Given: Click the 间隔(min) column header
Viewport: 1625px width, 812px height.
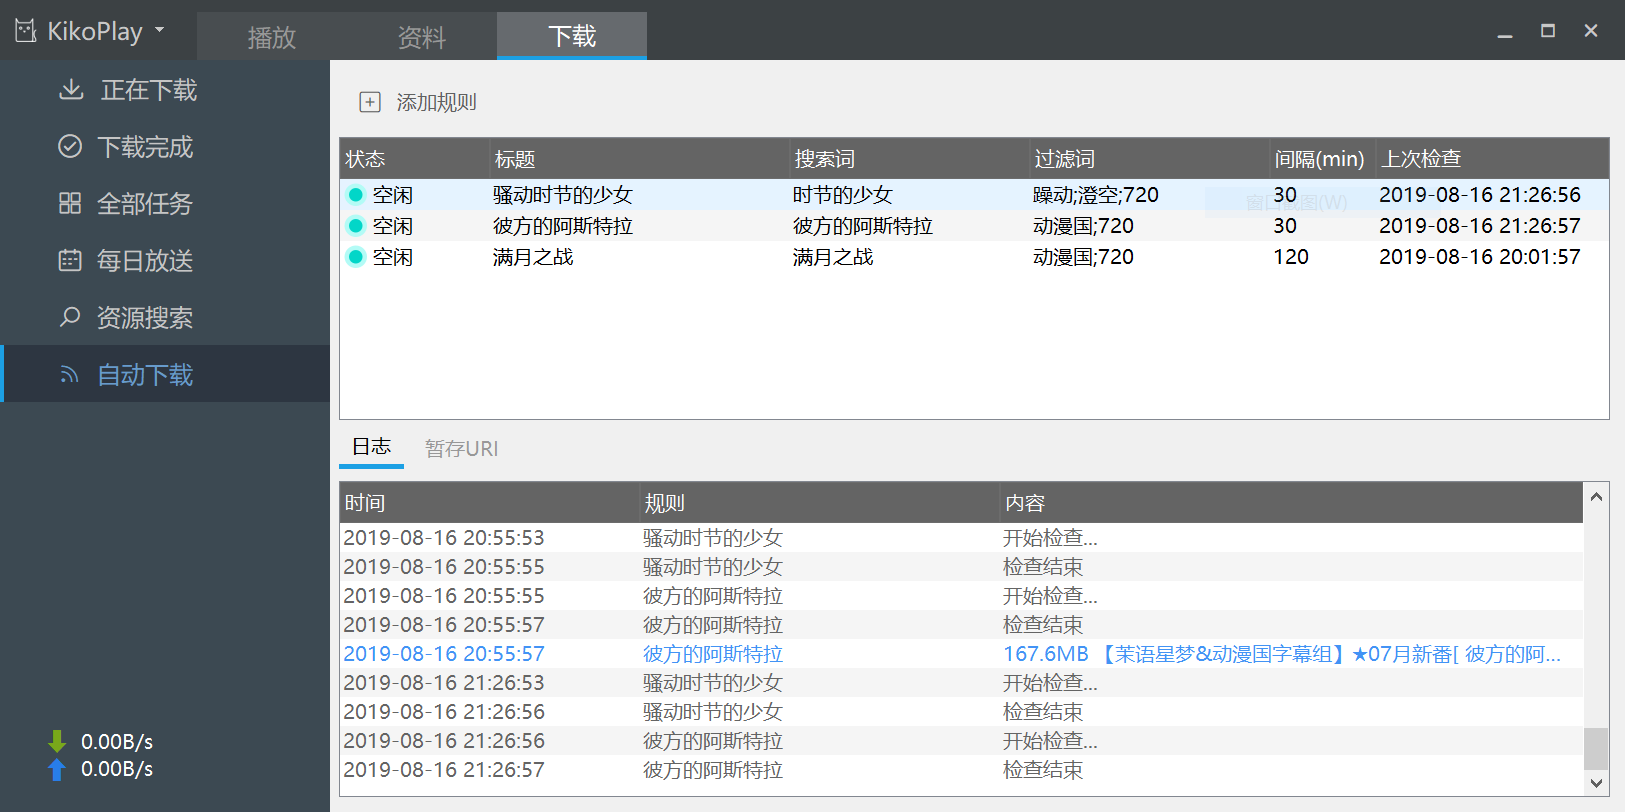Looking at the screenshot, I should click(1322, 159).
